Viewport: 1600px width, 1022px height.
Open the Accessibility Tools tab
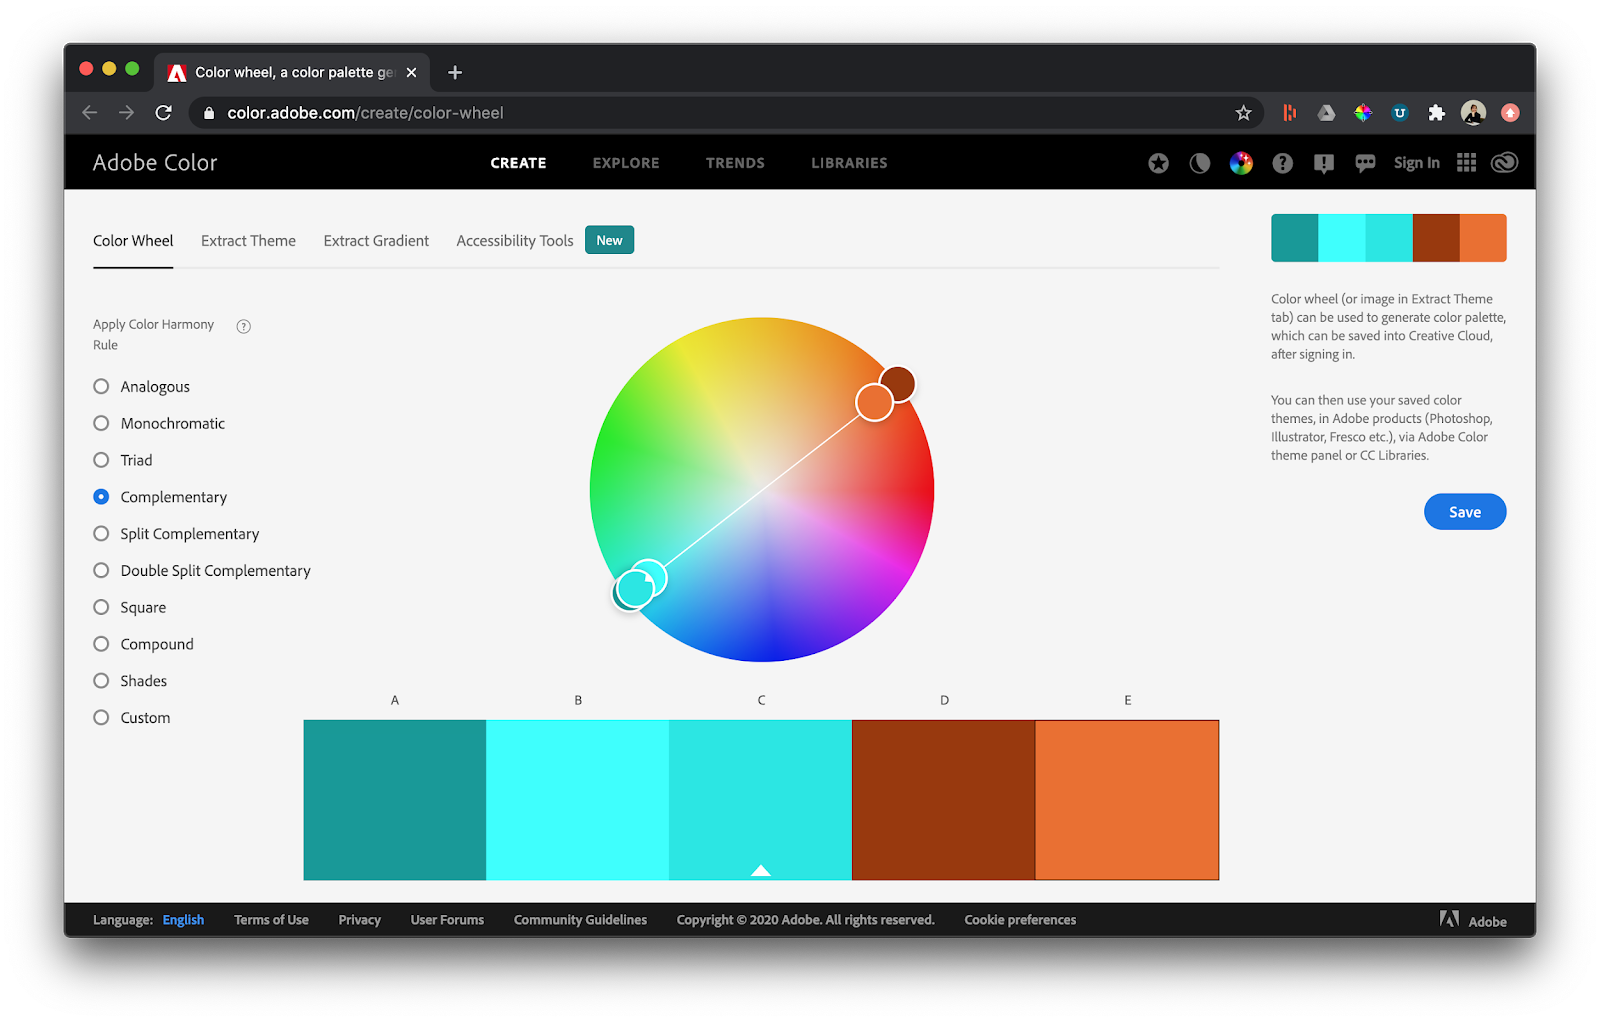pyautogui.click(x=515, y=241)
